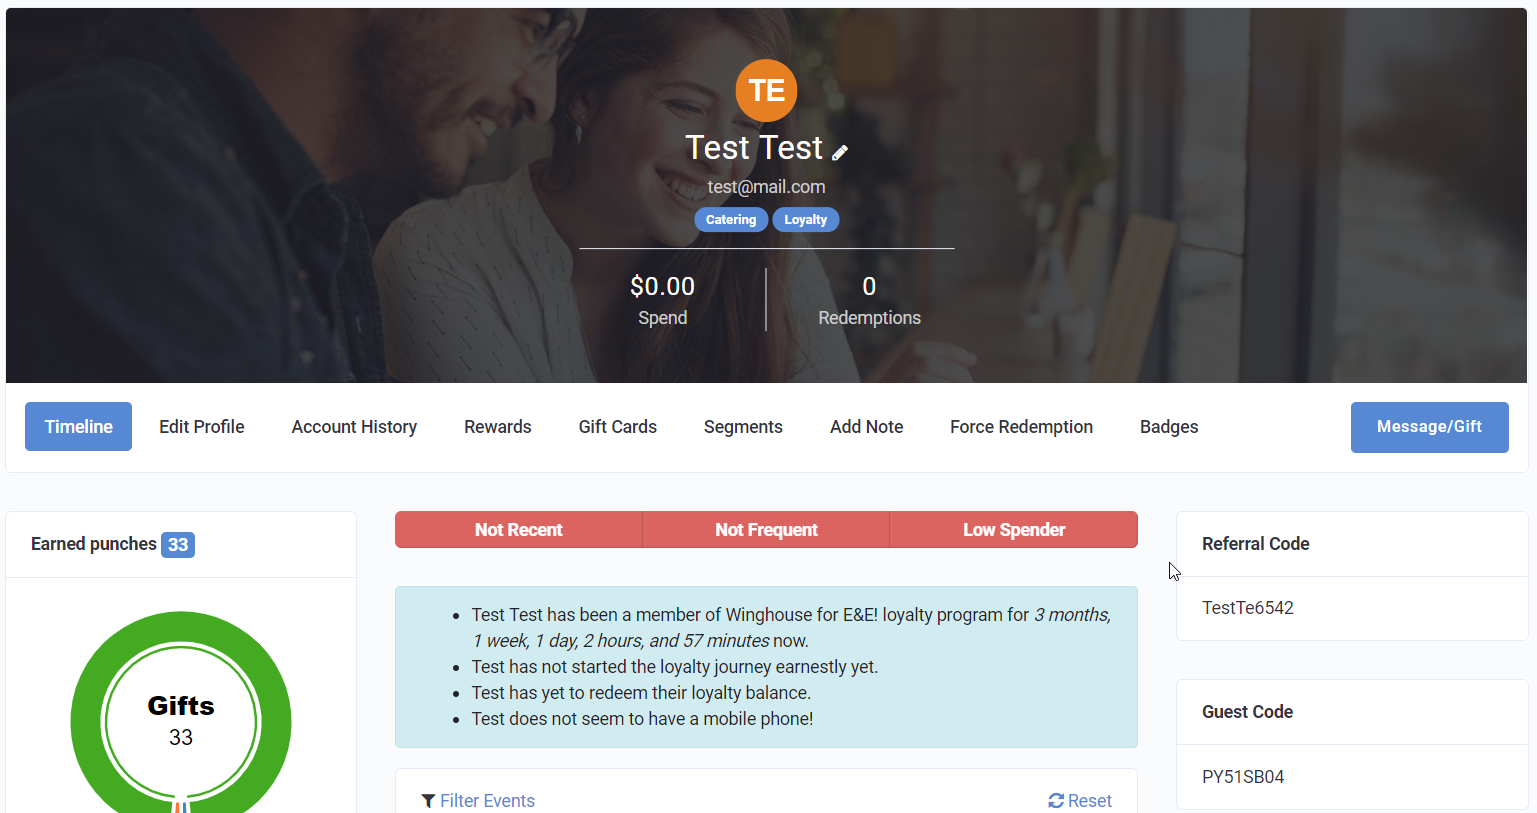The width and height of the screenshot is (1537, 813).
Task: Click the TE avatar circle
Action: tap(766, 90)
